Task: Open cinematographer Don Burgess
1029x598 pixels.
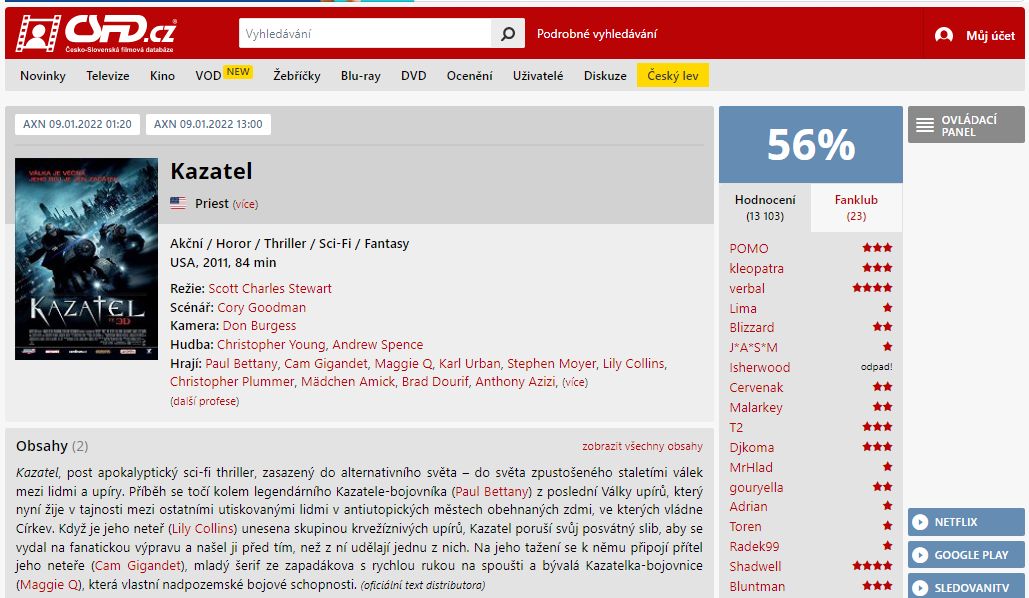Action: (x=259, y=326)
